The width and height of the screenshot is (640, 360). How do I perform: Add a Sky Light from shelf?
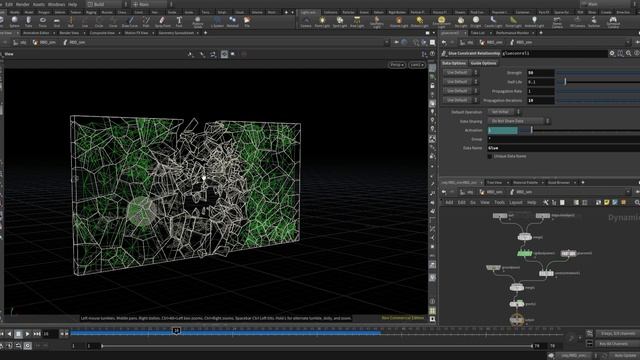(461, 22)
